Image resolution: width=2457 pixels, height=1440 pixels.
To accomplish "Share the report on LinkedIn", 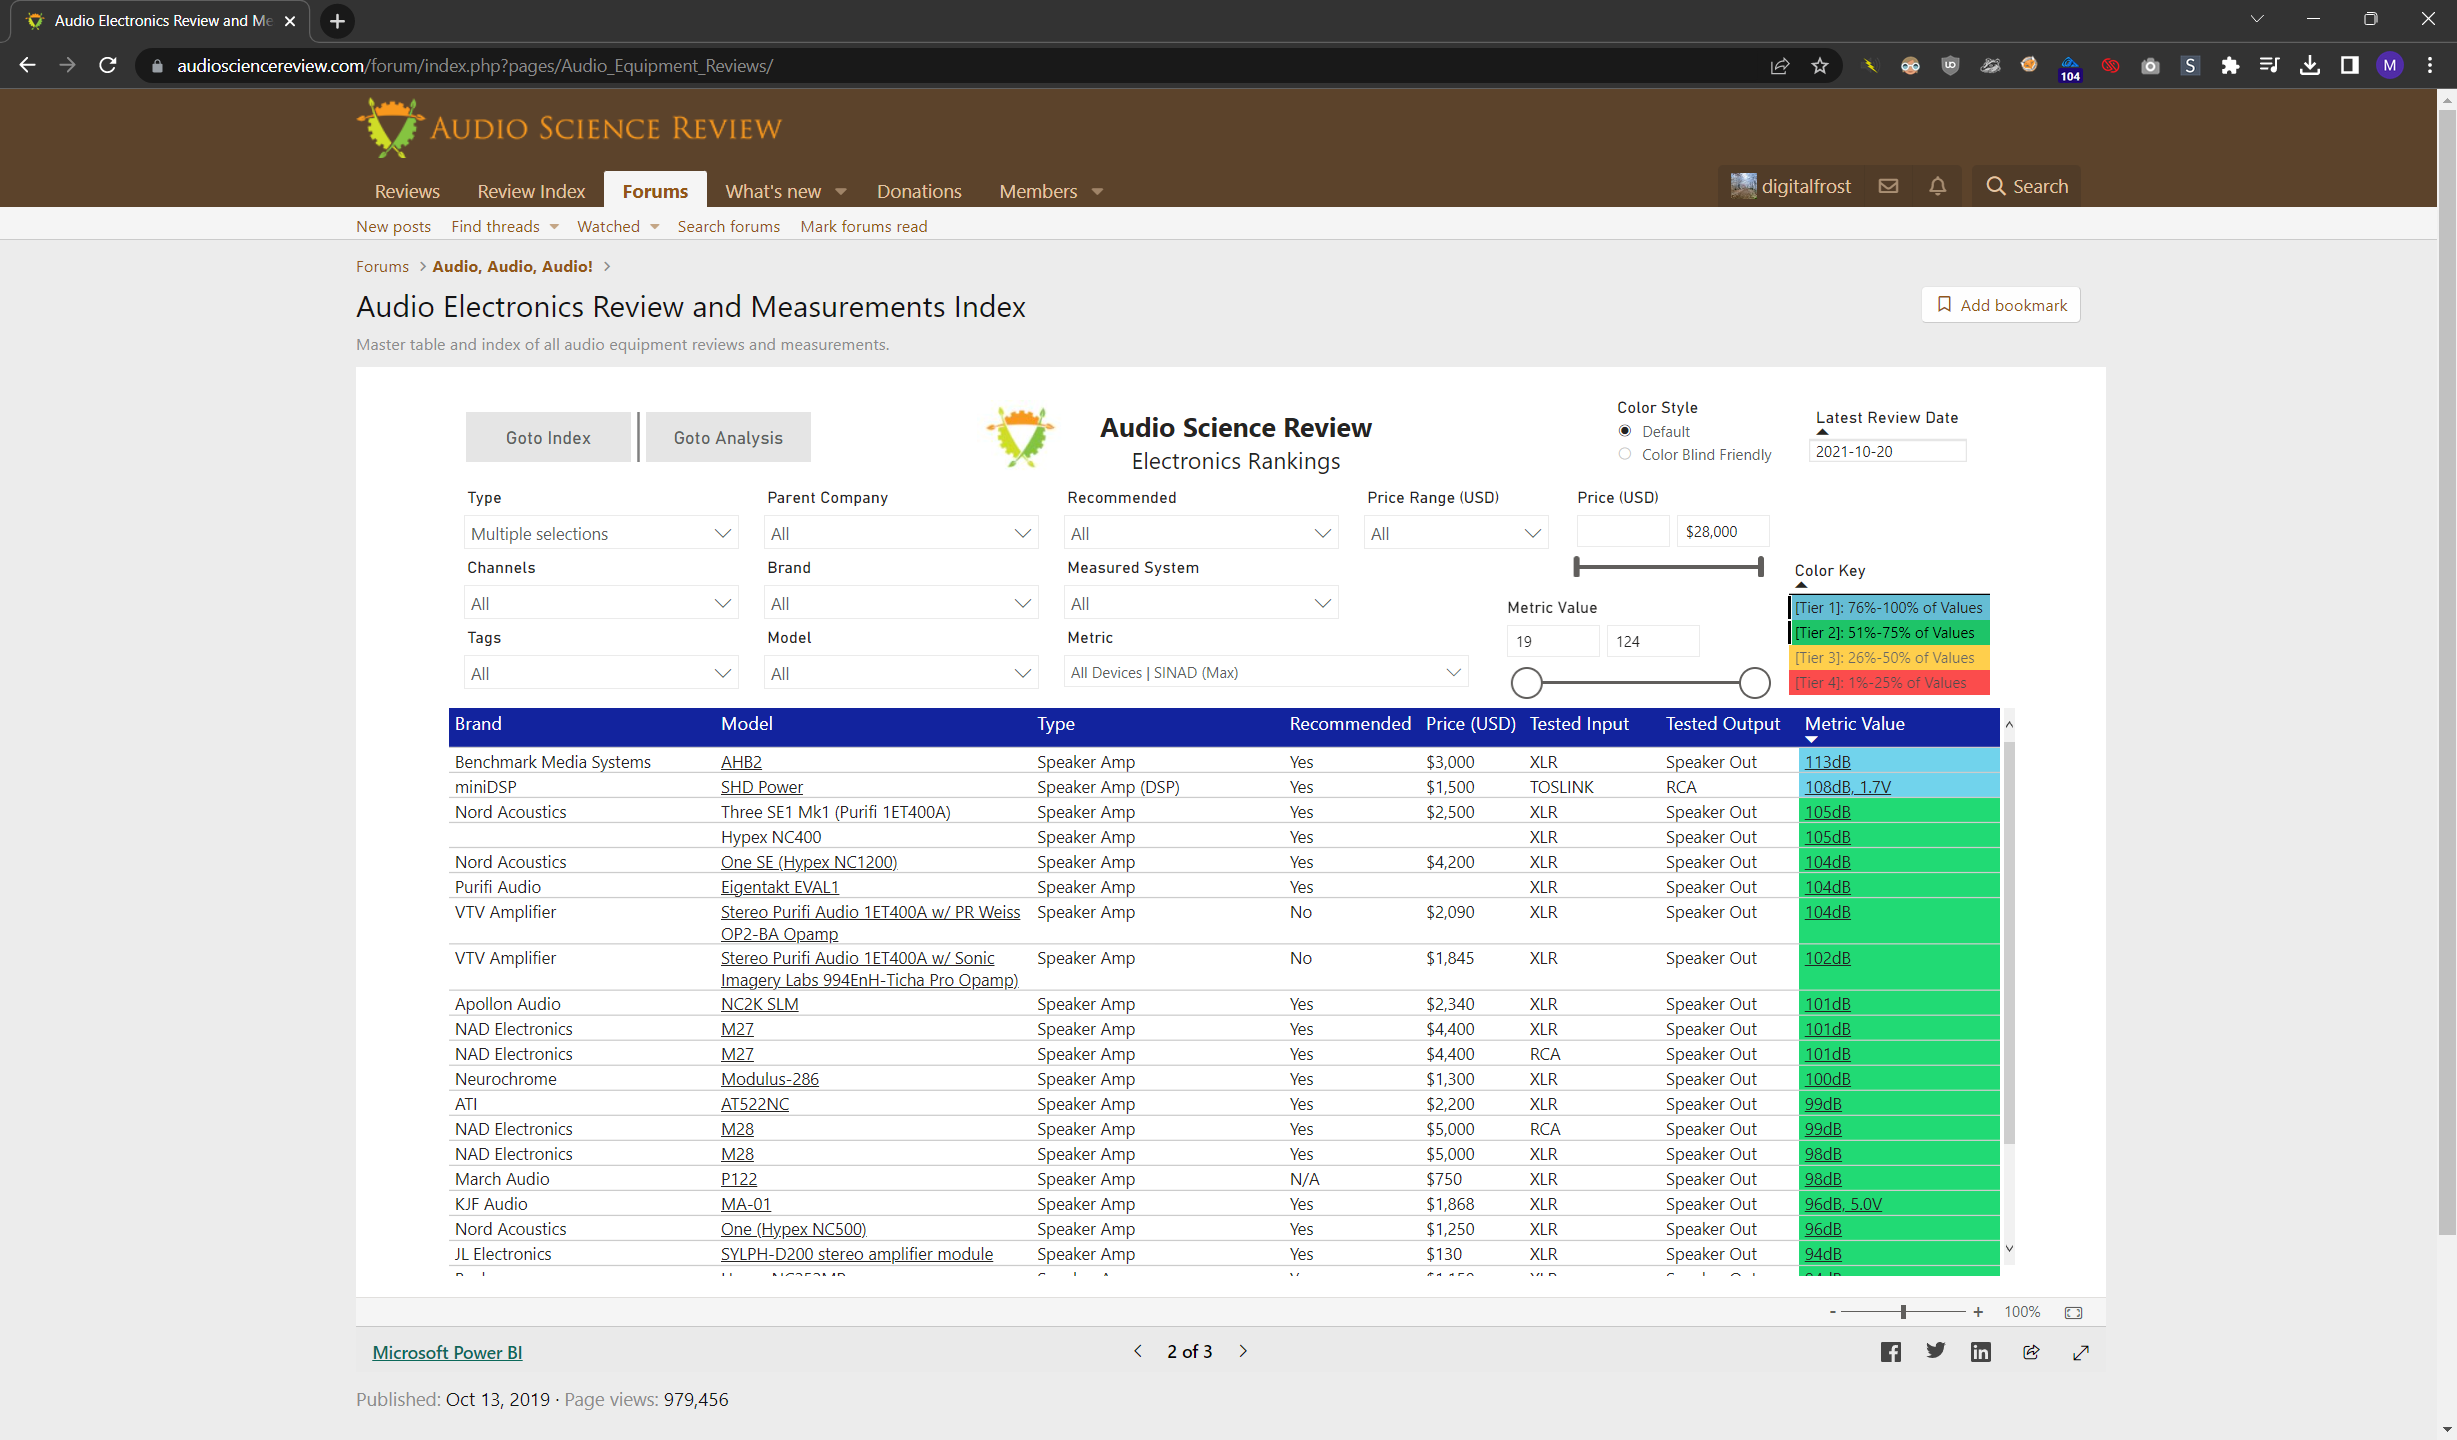I will [x=1981, y=1352].
